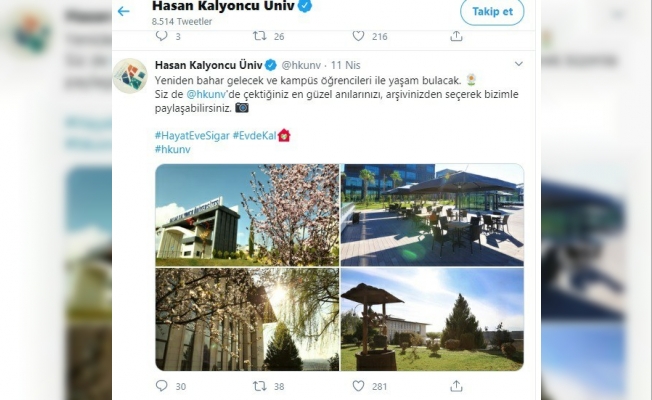Open the 11 Nis tweet timestamp
652x400 pixels.
(346, 65)
